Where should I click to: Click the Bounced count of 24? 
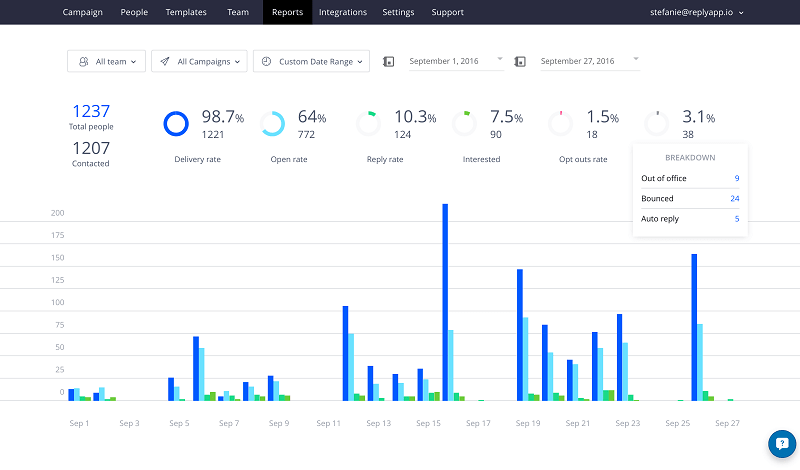(734, 198)
